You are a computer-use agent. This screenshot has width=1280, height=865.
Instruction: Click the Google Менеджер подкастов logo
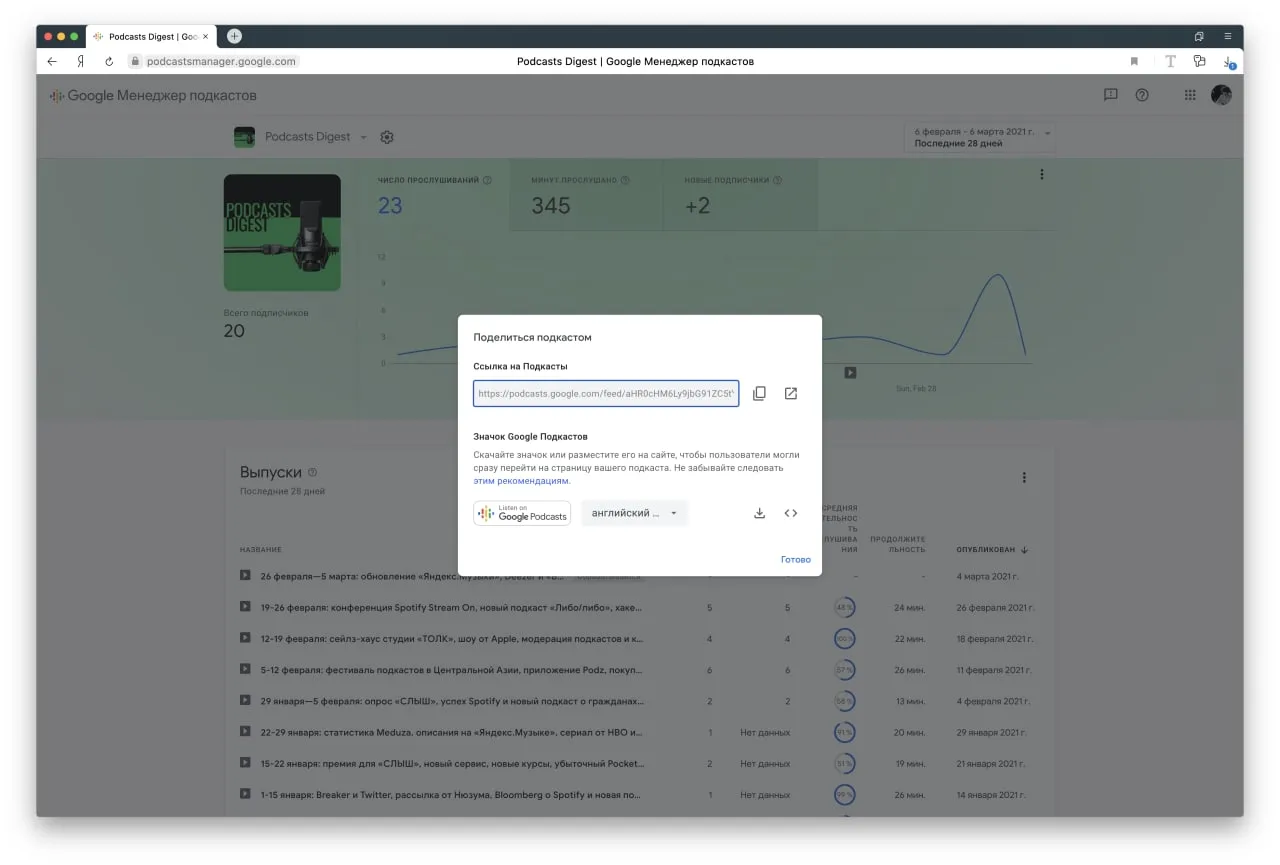(x=153, y=96)
